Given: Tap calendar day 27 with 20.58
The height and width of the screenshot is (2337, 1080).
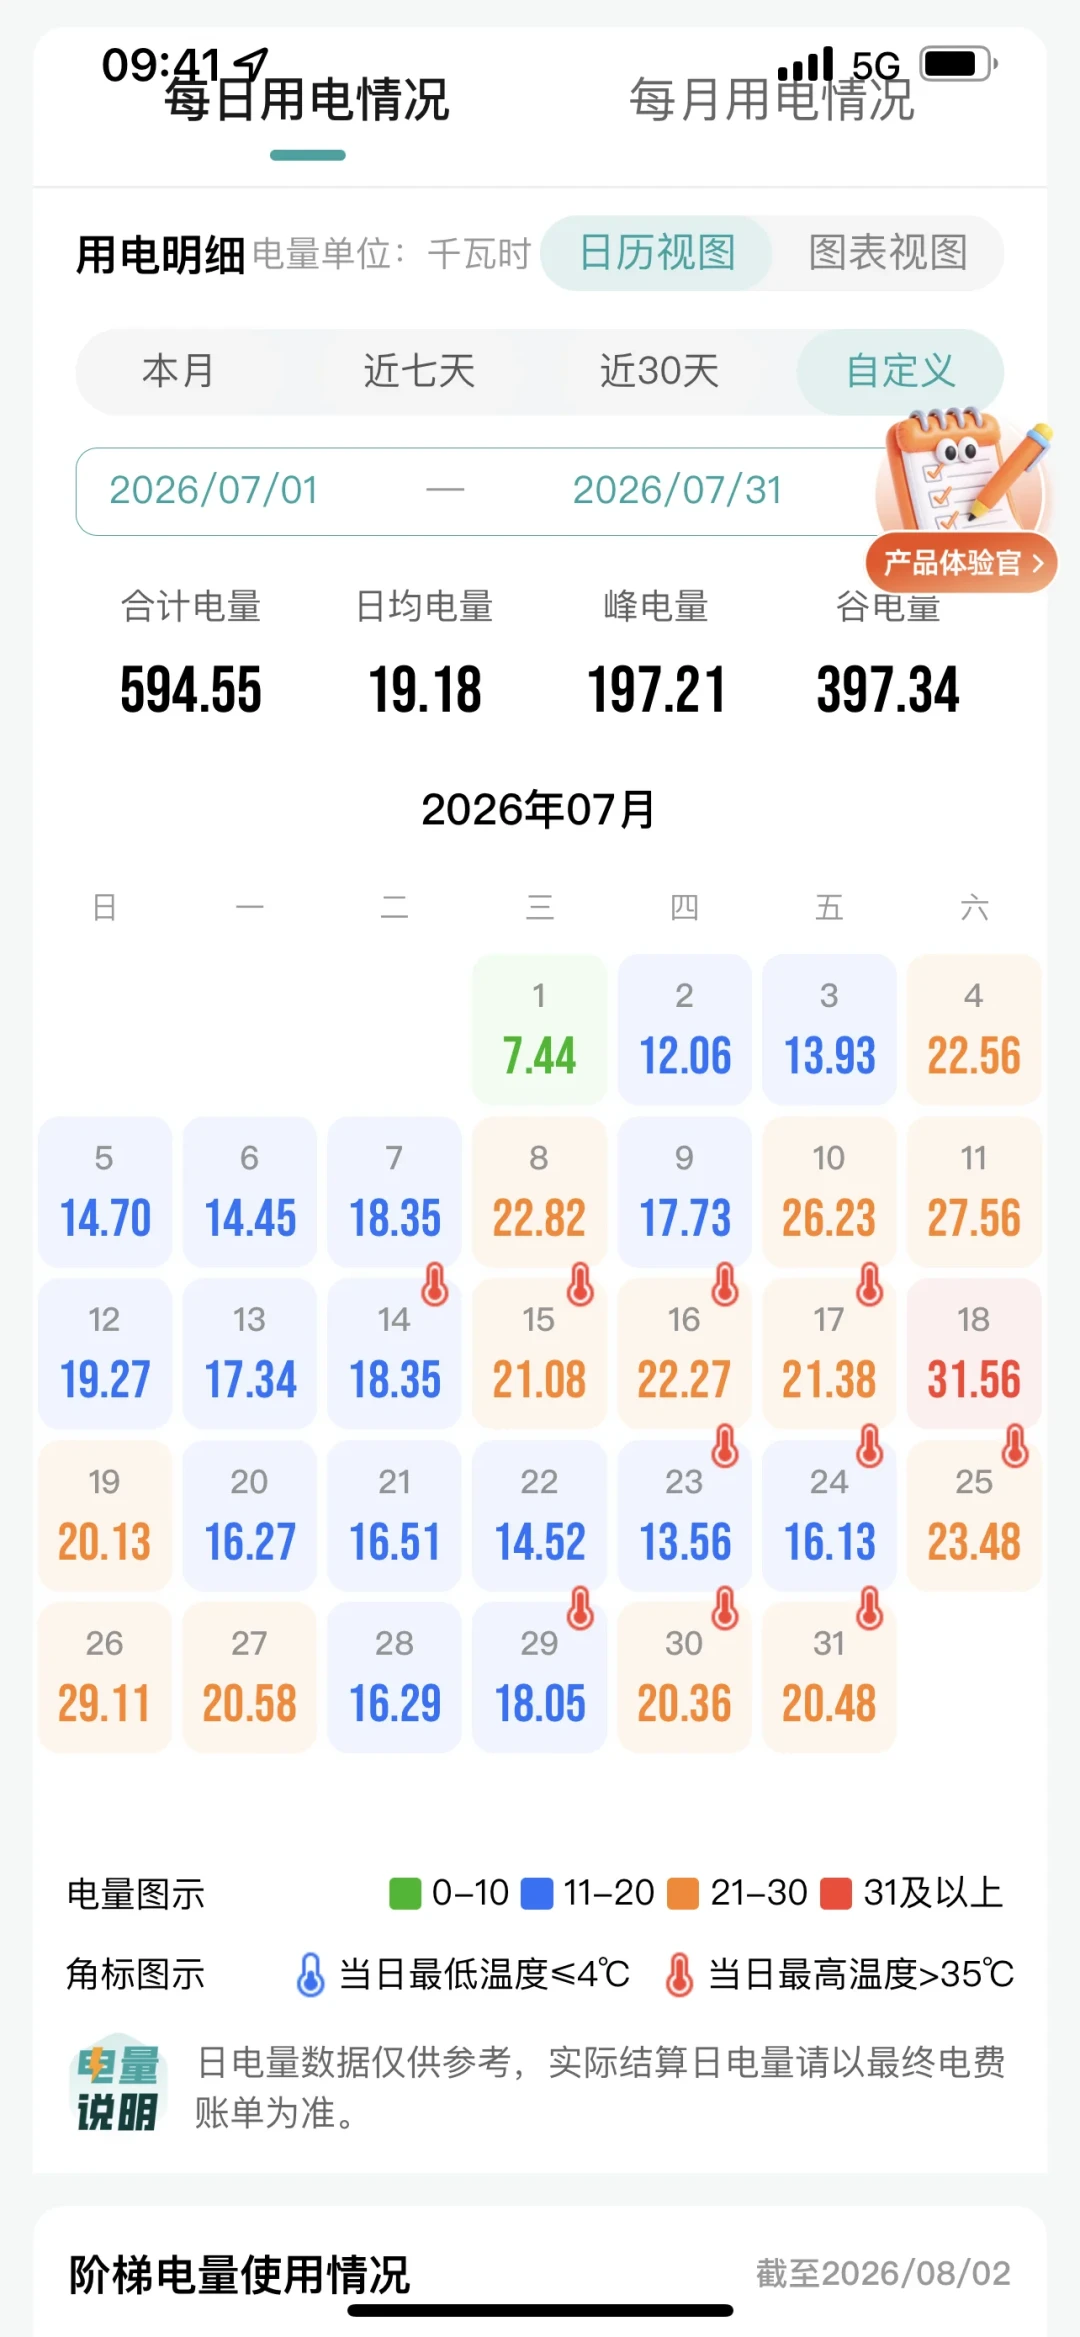Looking at the screenshot, I should coord(250,1677).
